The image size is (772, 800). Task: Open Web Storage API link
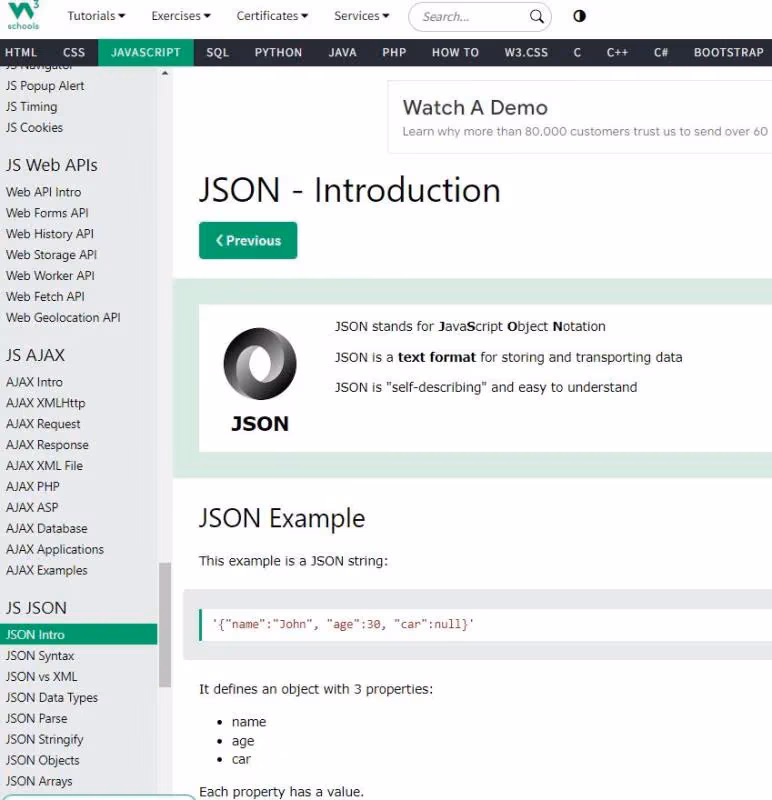point(51,255)
